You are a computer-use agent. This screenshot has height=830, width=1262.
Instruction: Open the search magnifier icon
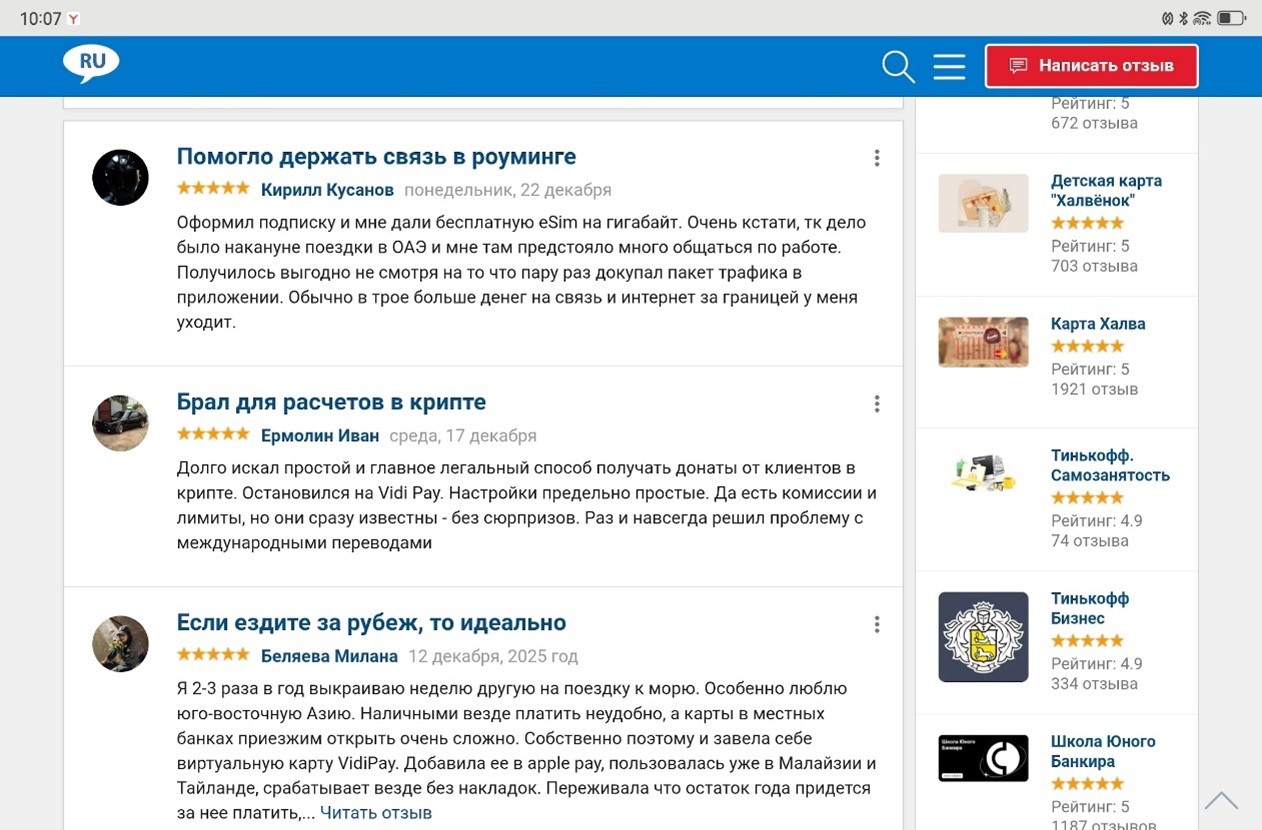(898, 67)
